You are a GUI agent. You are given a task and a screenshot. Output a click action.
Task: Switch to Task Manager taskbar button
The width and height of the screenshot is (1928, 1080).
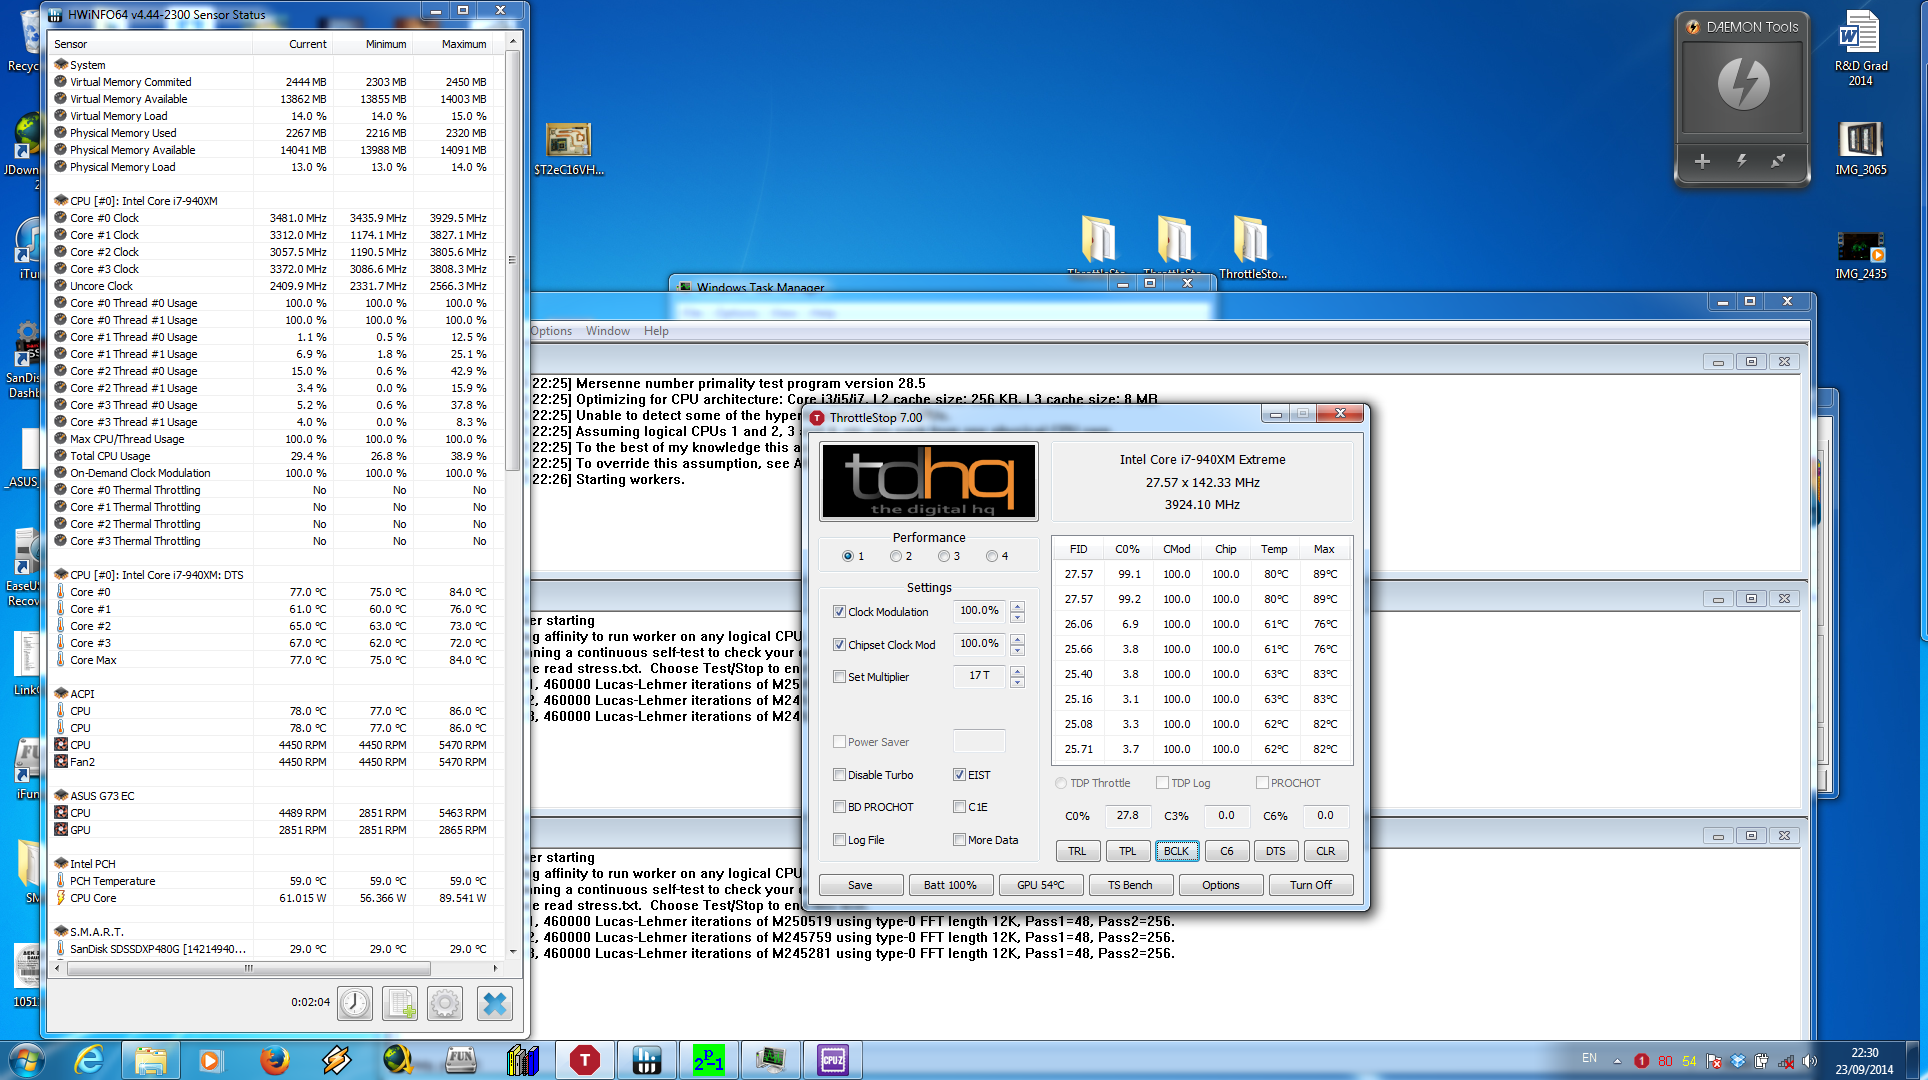771,1060
